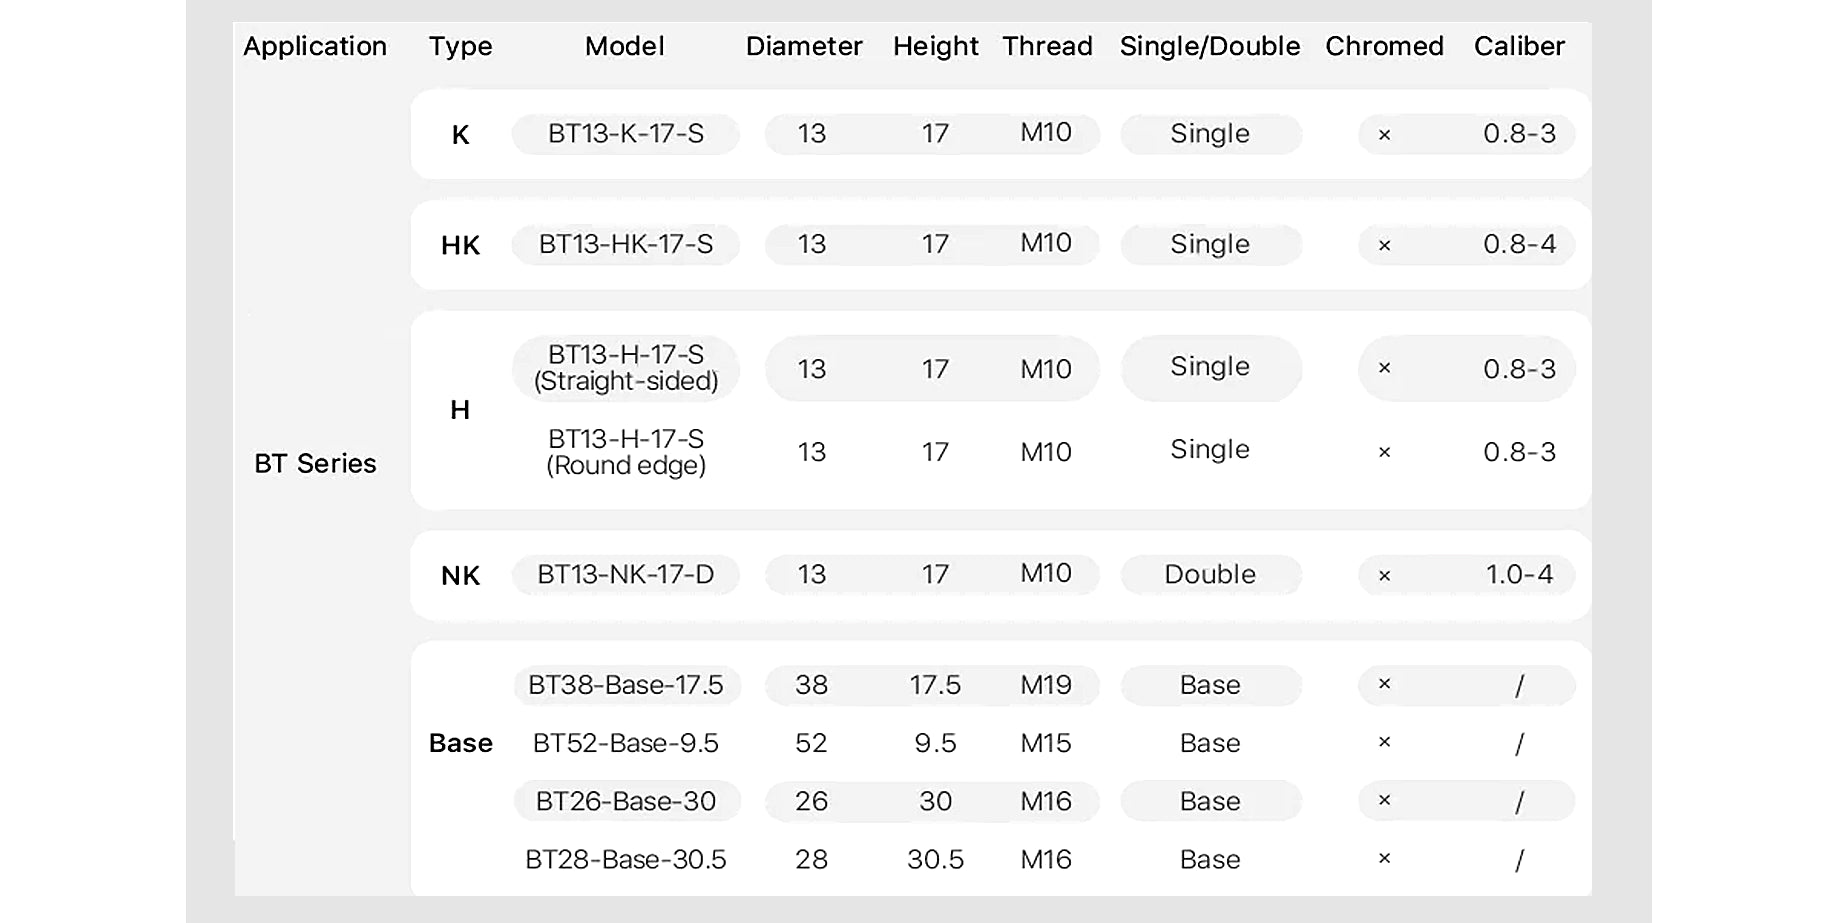Click the Chromed × mark for BT38-Base-17.5
The height and width of the screenshot is (923, 1840).
1384,685
